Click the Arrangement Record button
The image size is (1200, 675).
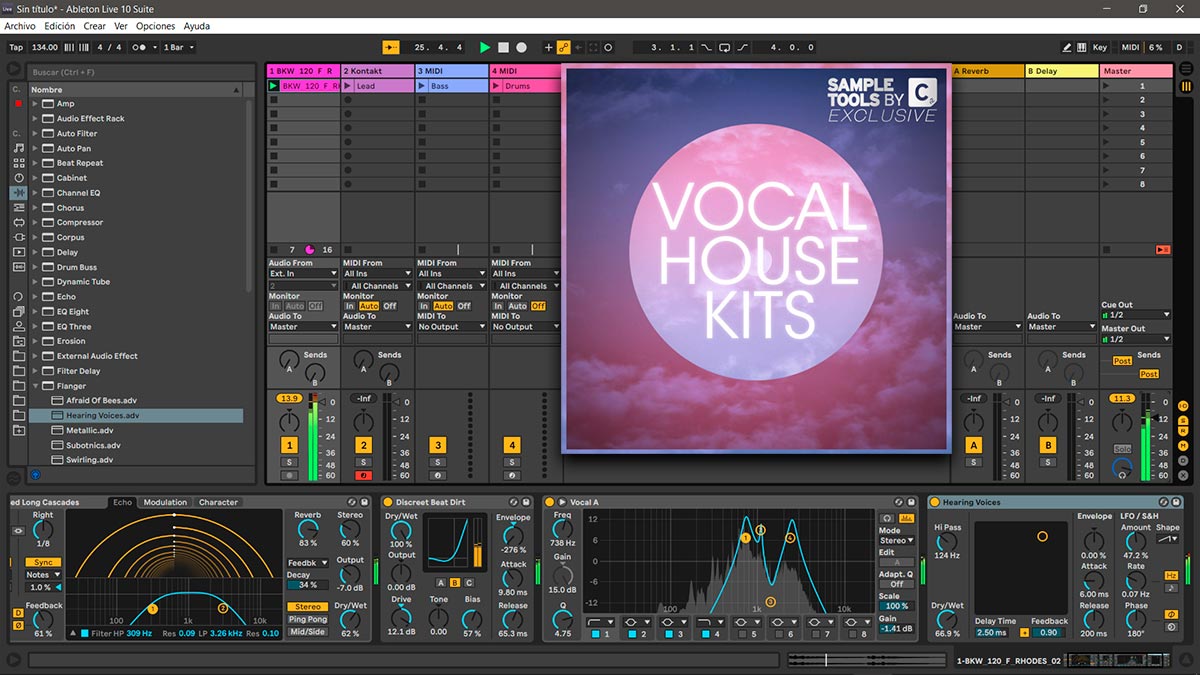click(521, 47)
